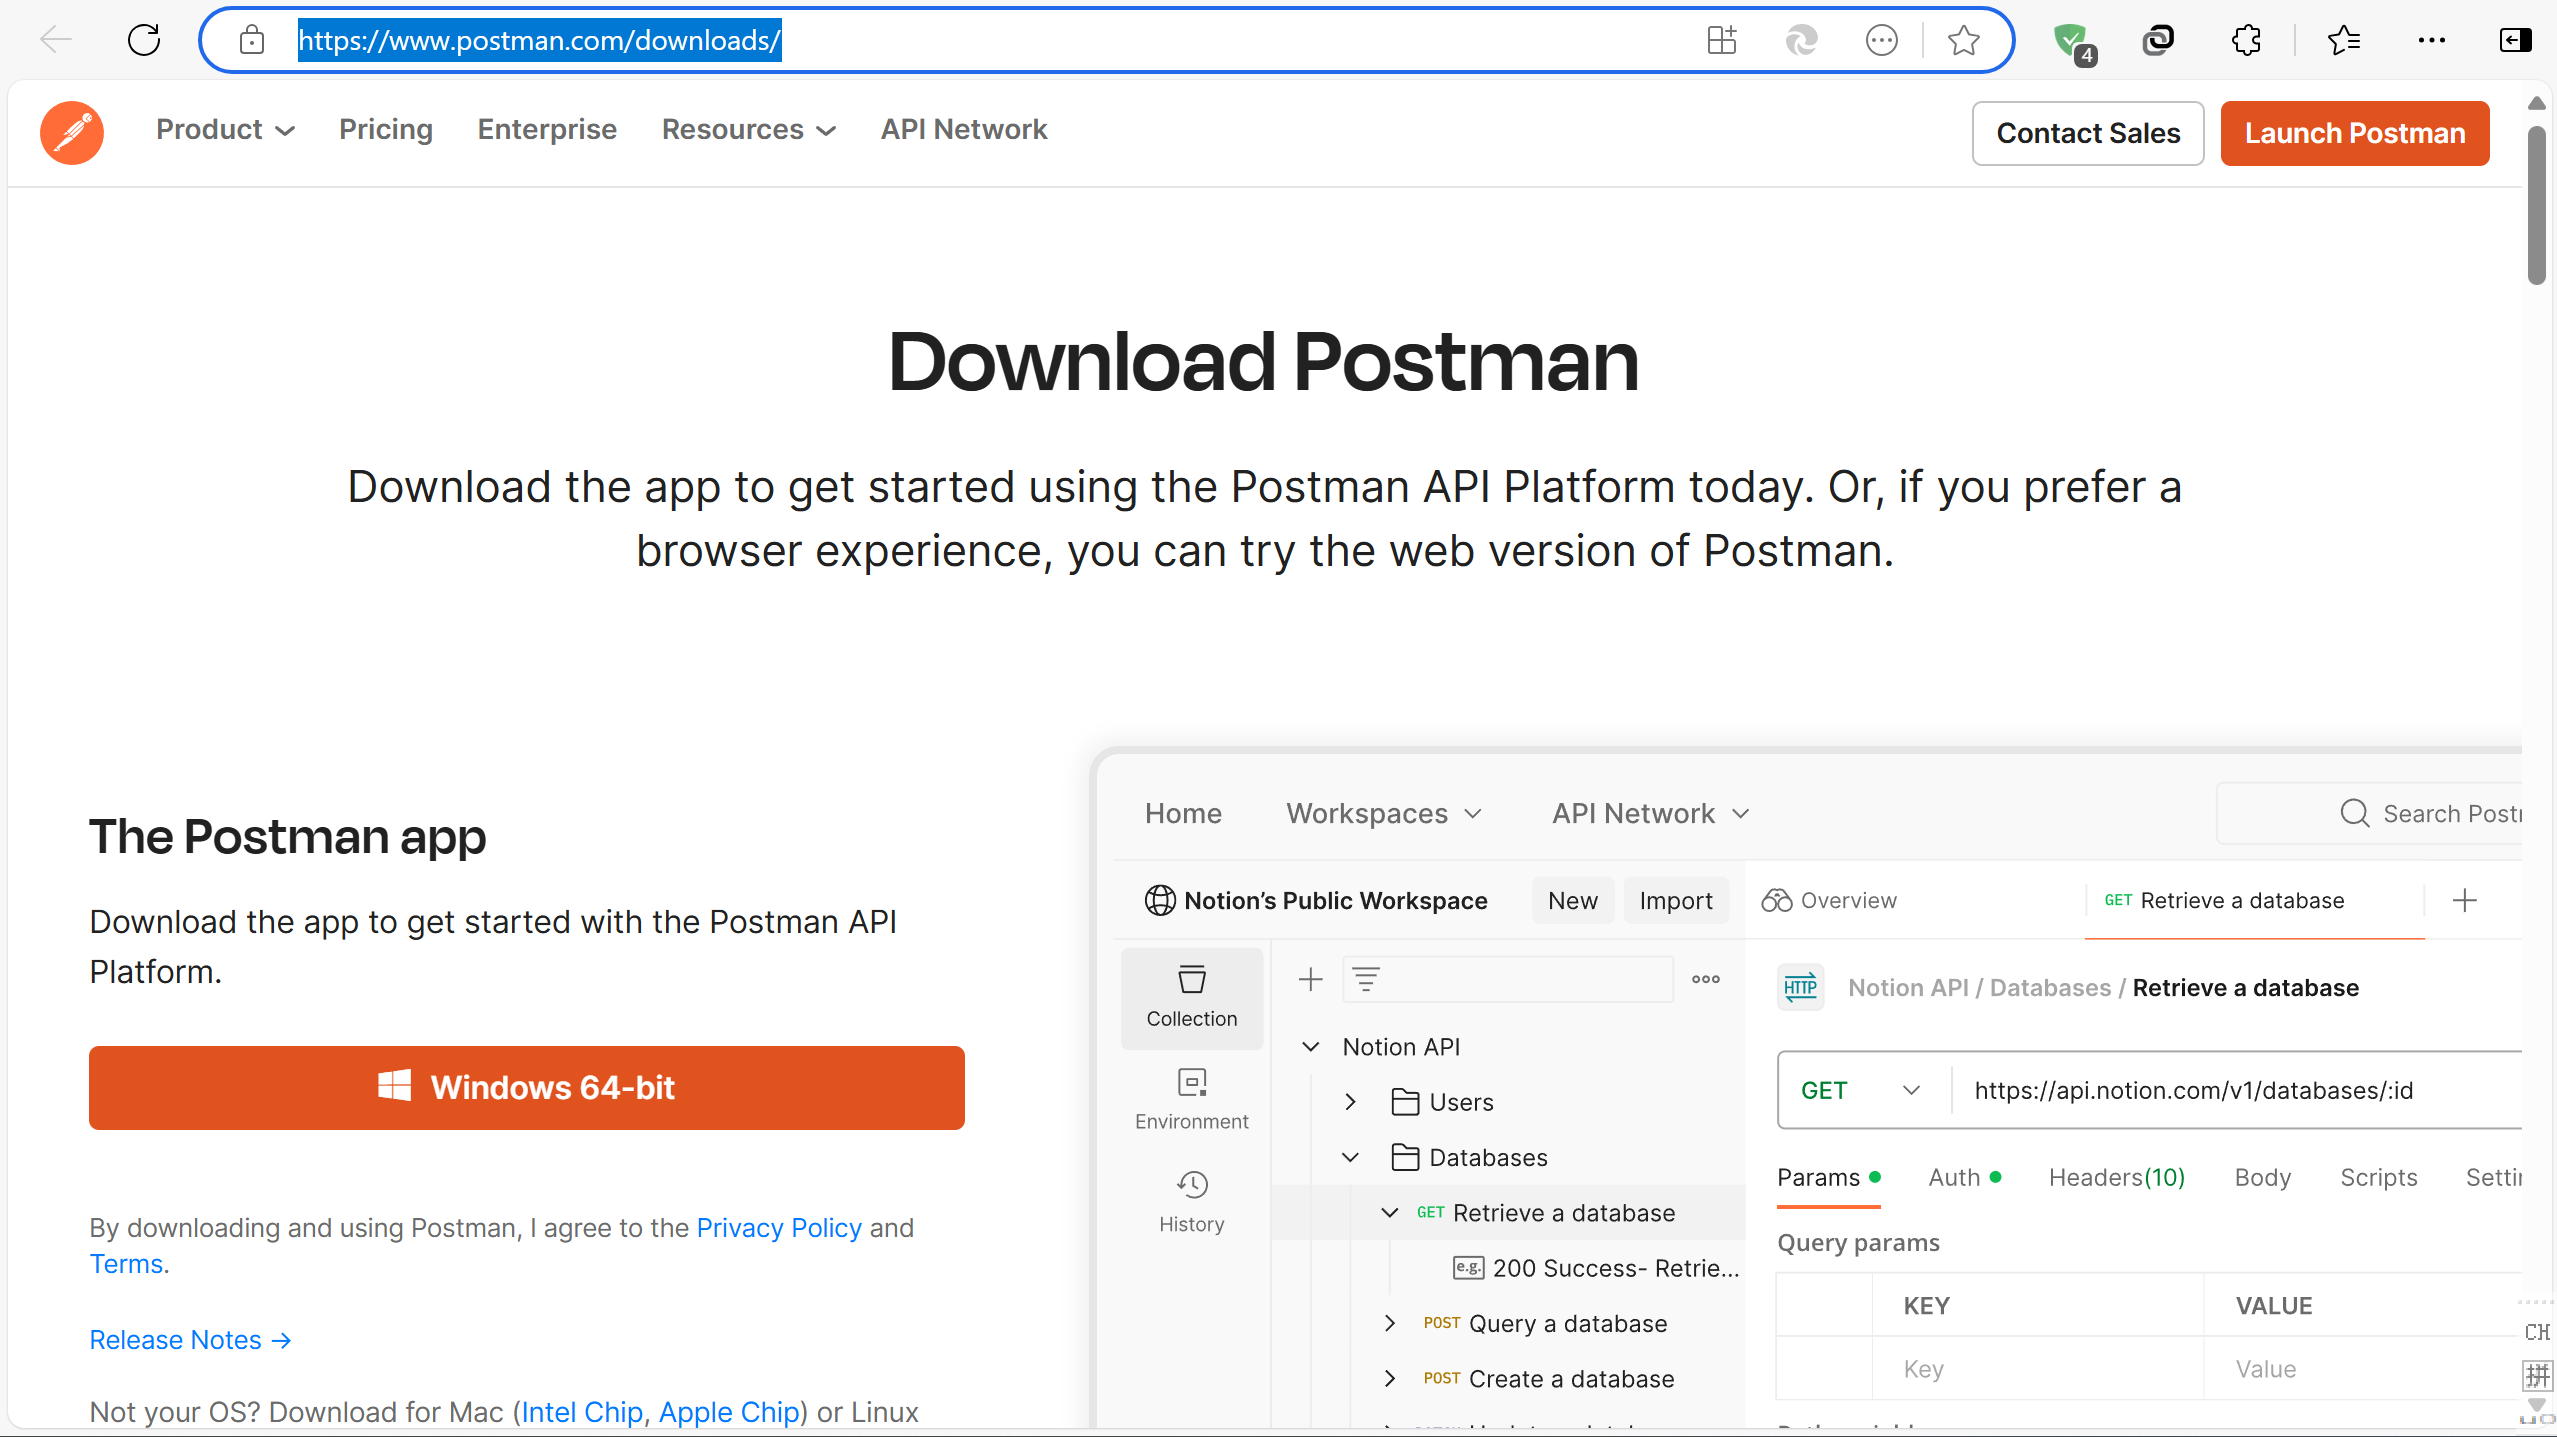
Task: Open the Pricing page
Action: [x=385, y=129]
